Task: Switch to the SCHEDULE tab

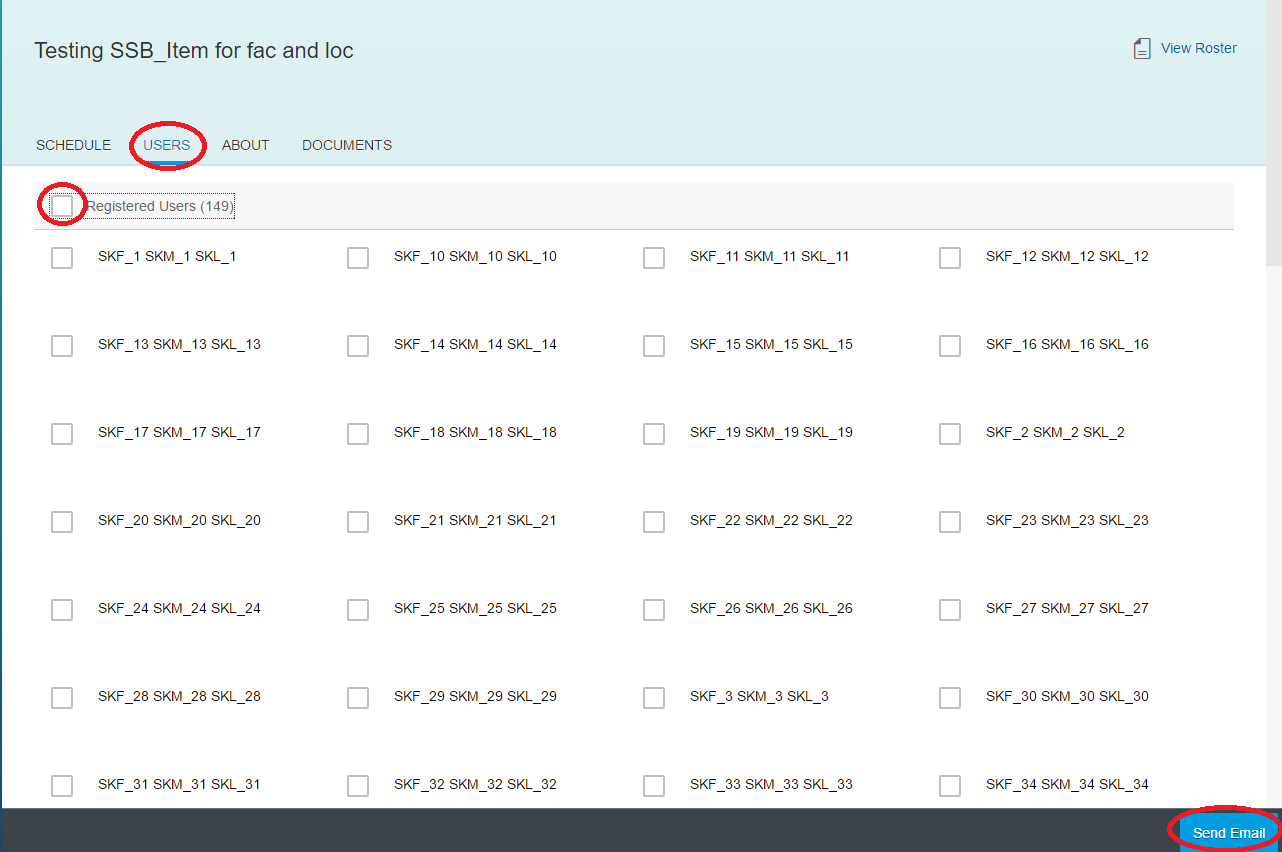Action: (x=73, y=145)
